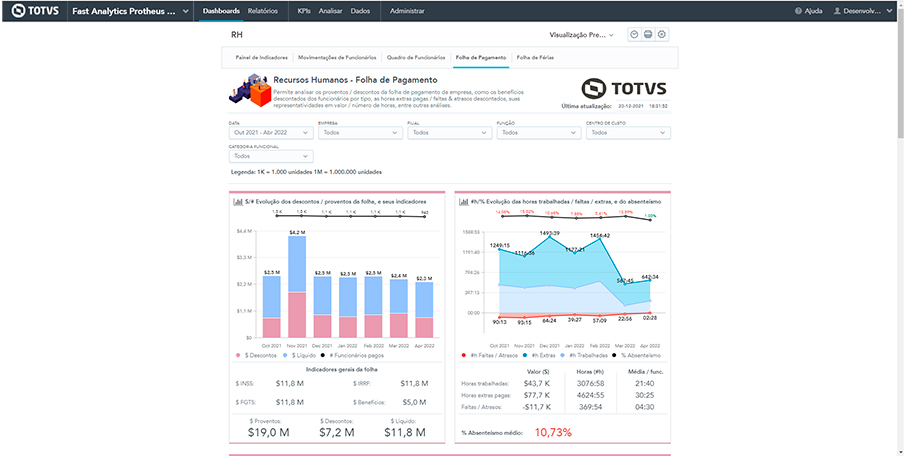Go to Dashboards in top navigation

pos(221,11)
